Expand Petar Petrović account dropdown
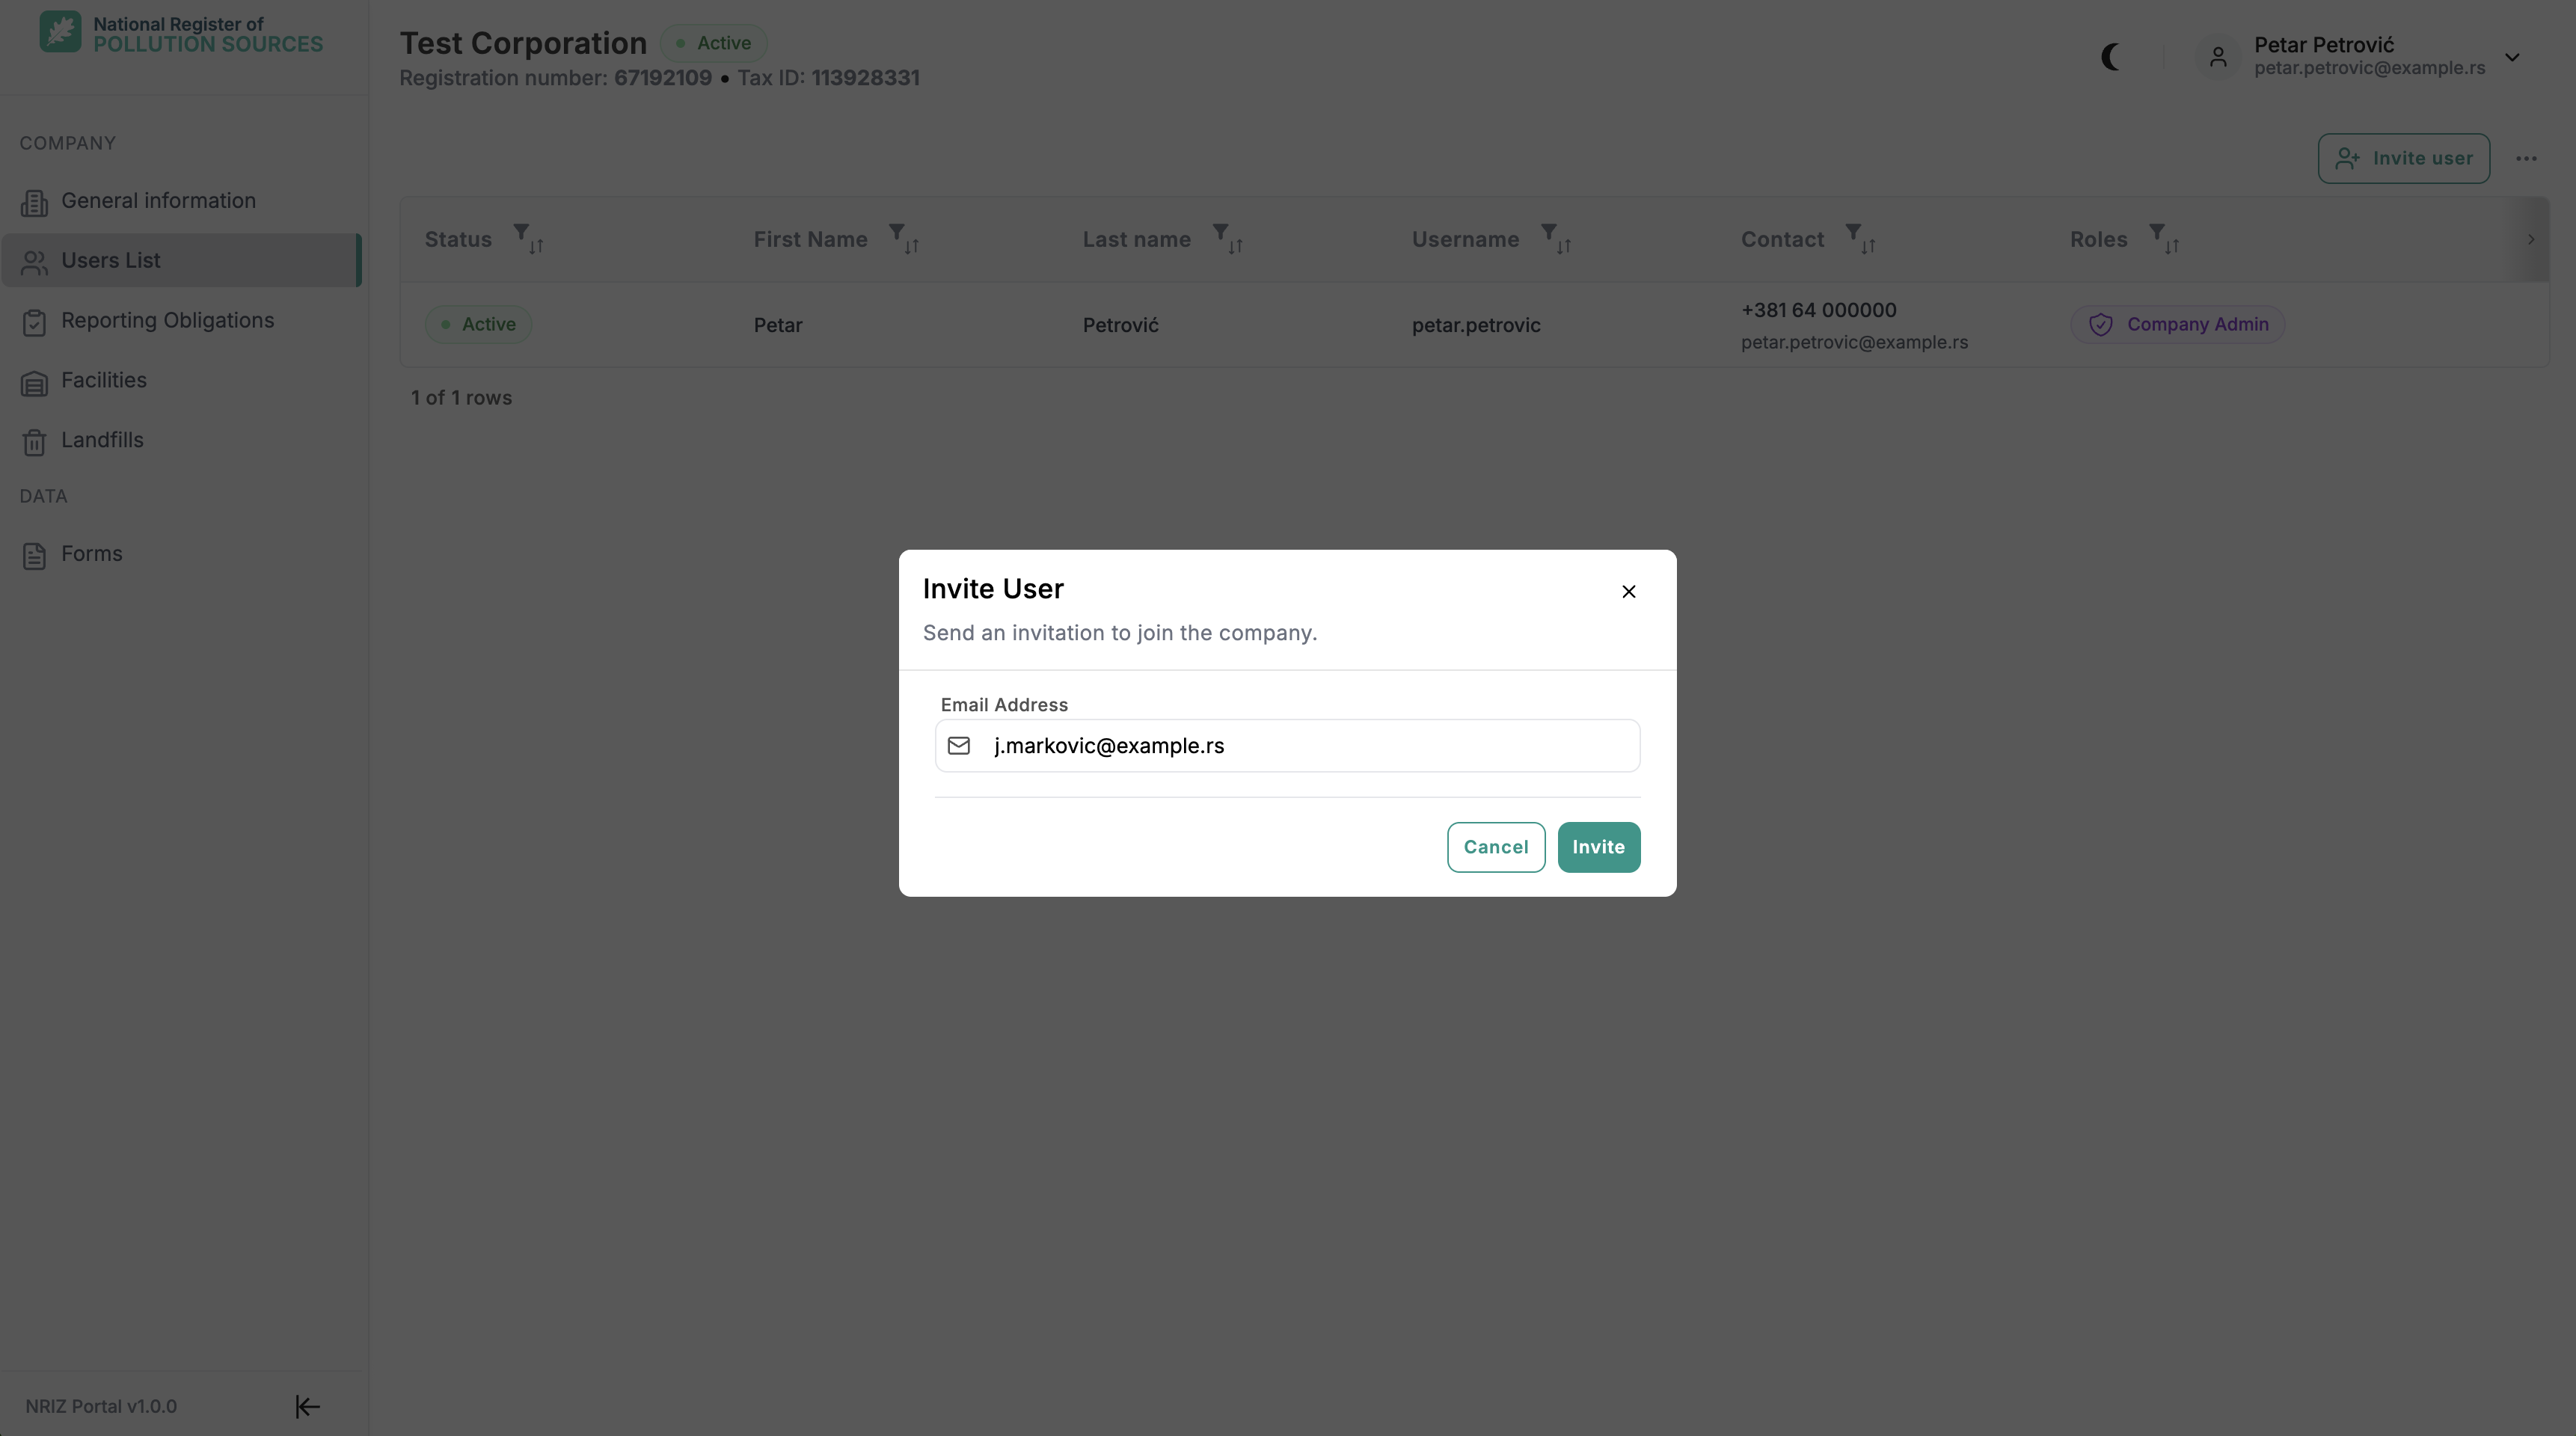The width and height of the screenshot is (2576, 1436). click(2512, 57)
